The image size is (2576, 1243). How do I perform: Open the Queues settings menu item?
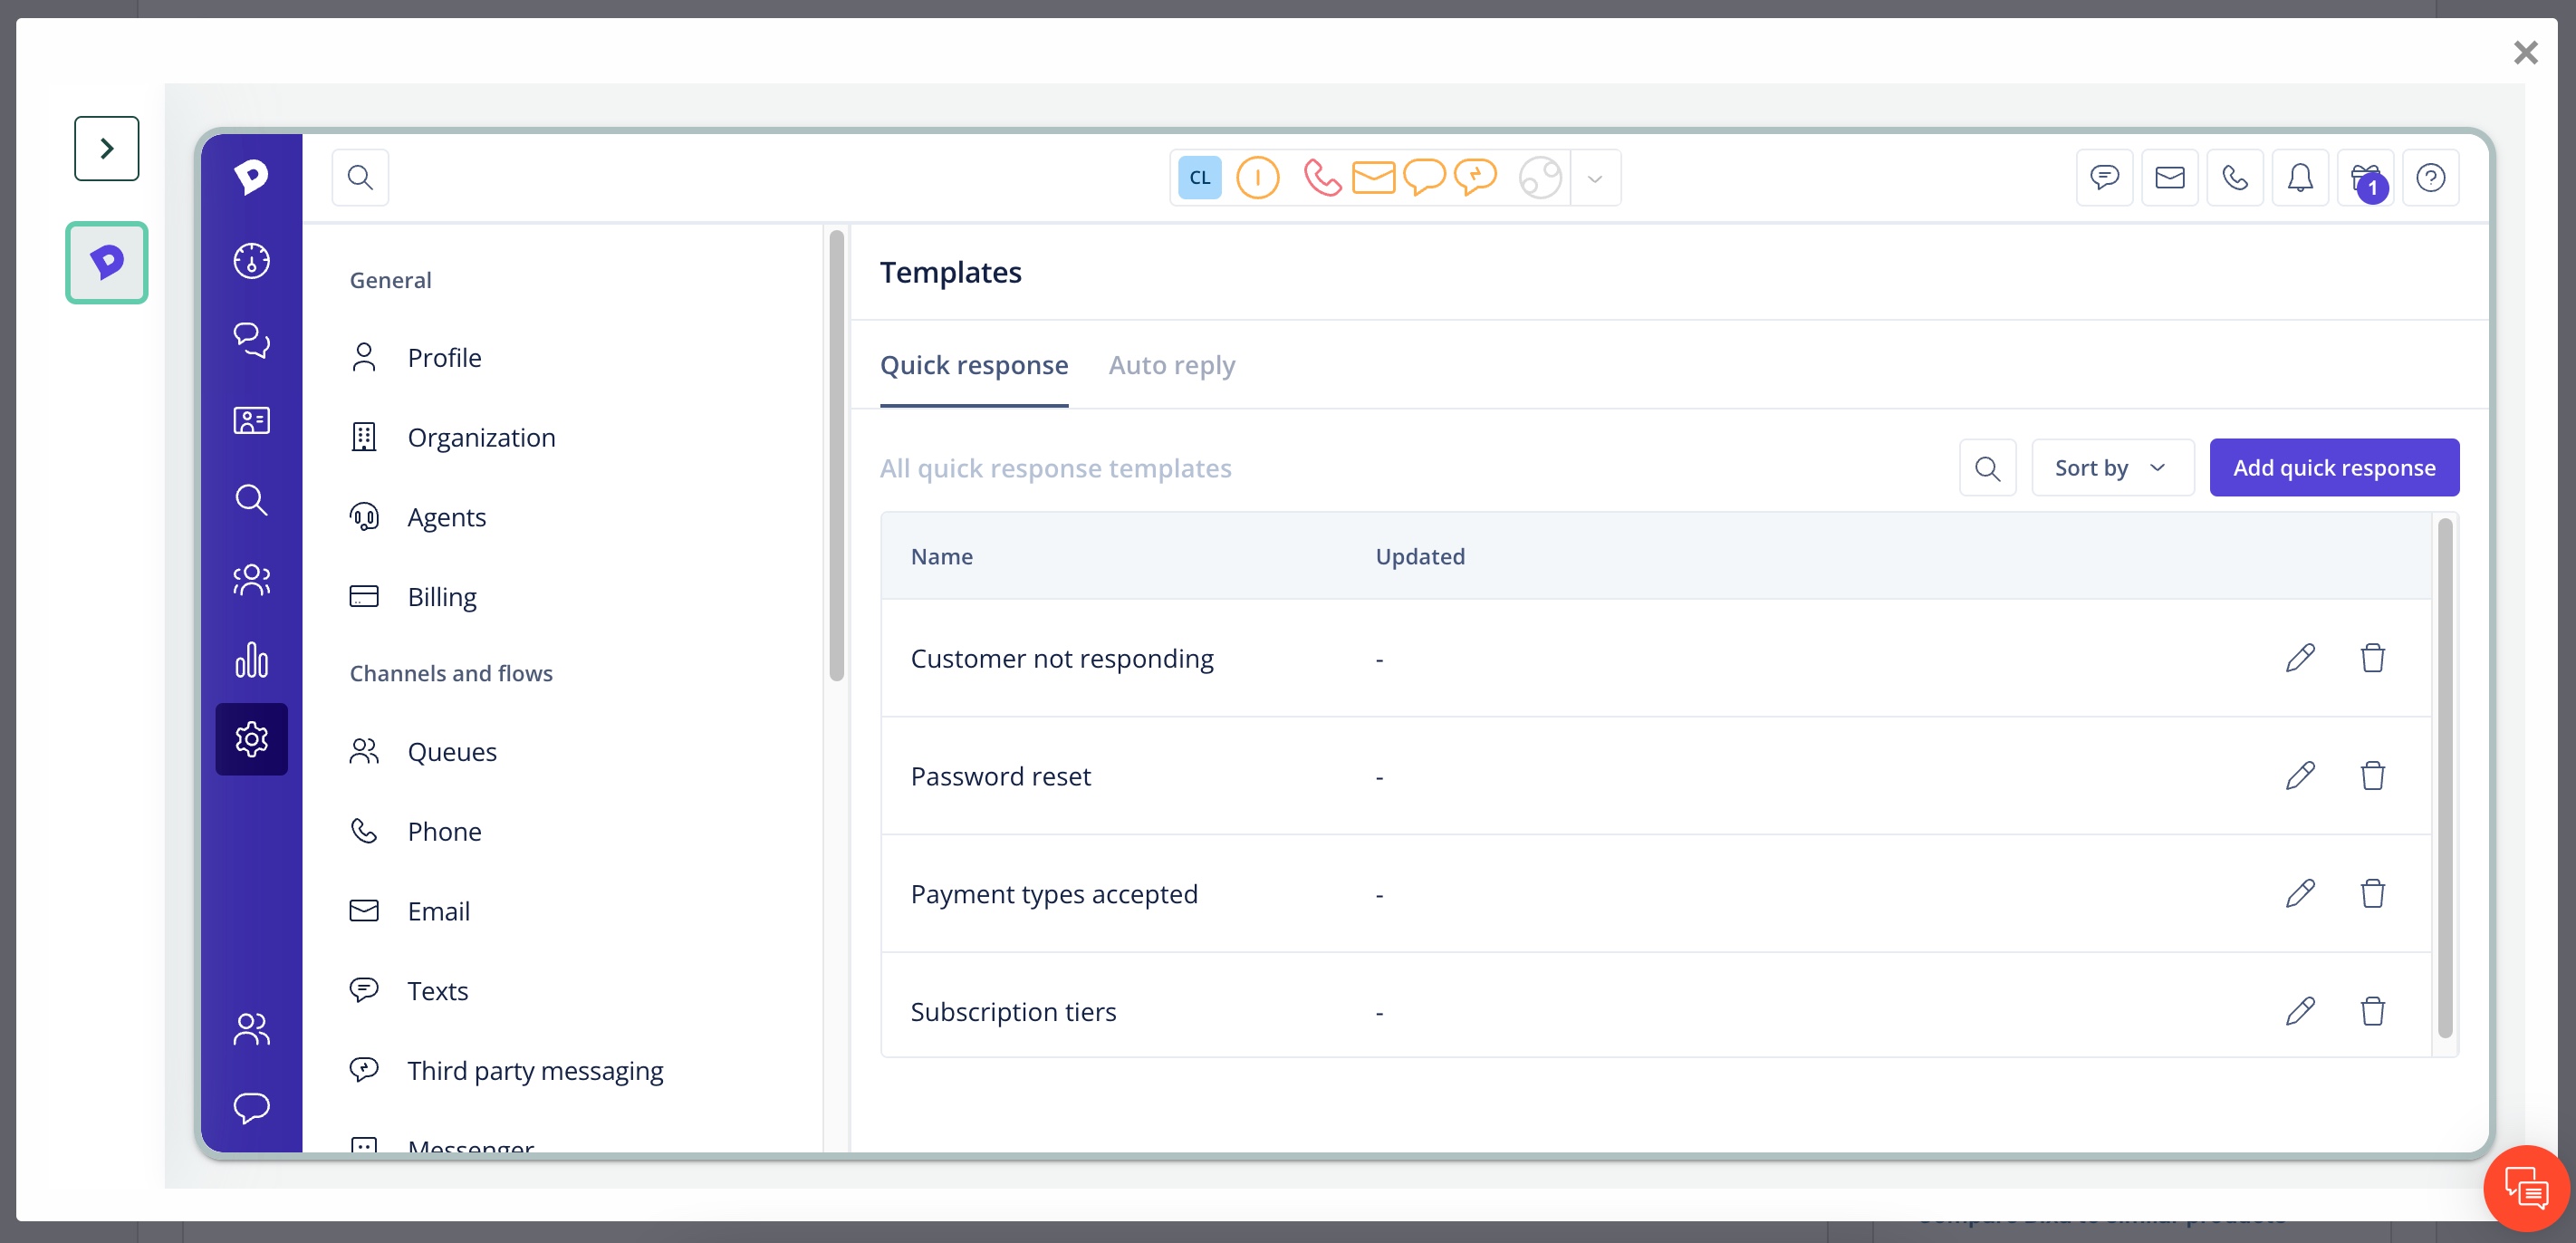pyautogui.click(x=452, y=752)
